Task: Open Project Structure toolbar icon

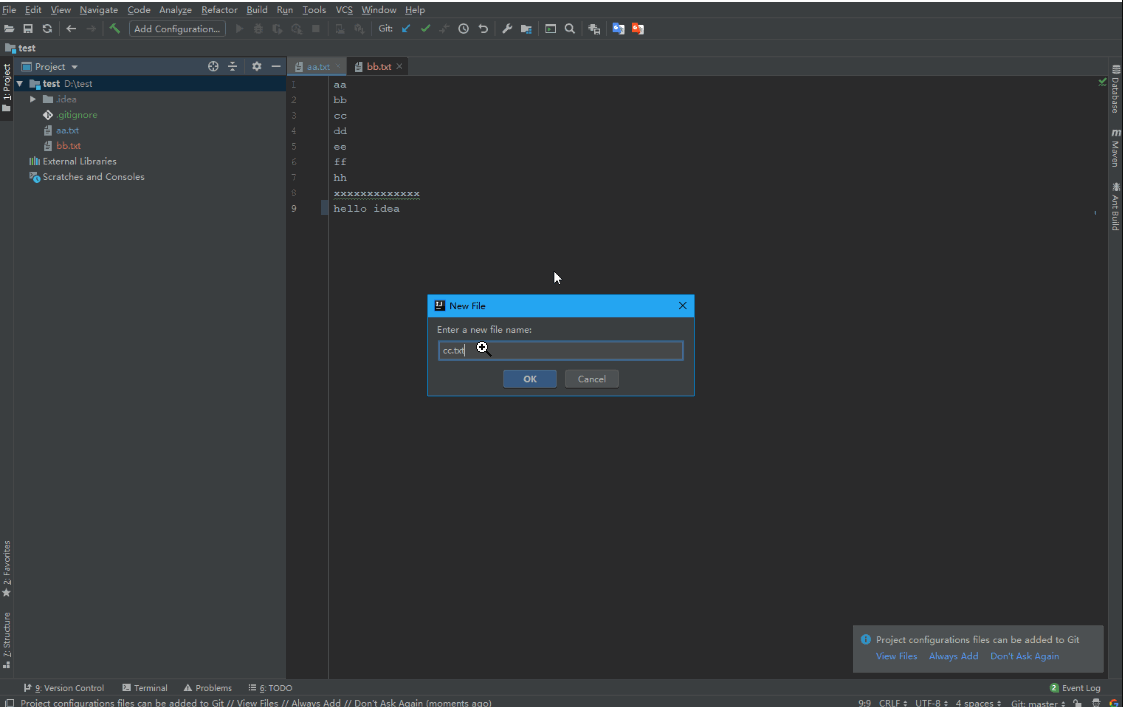Action: [x=526, y=29]
